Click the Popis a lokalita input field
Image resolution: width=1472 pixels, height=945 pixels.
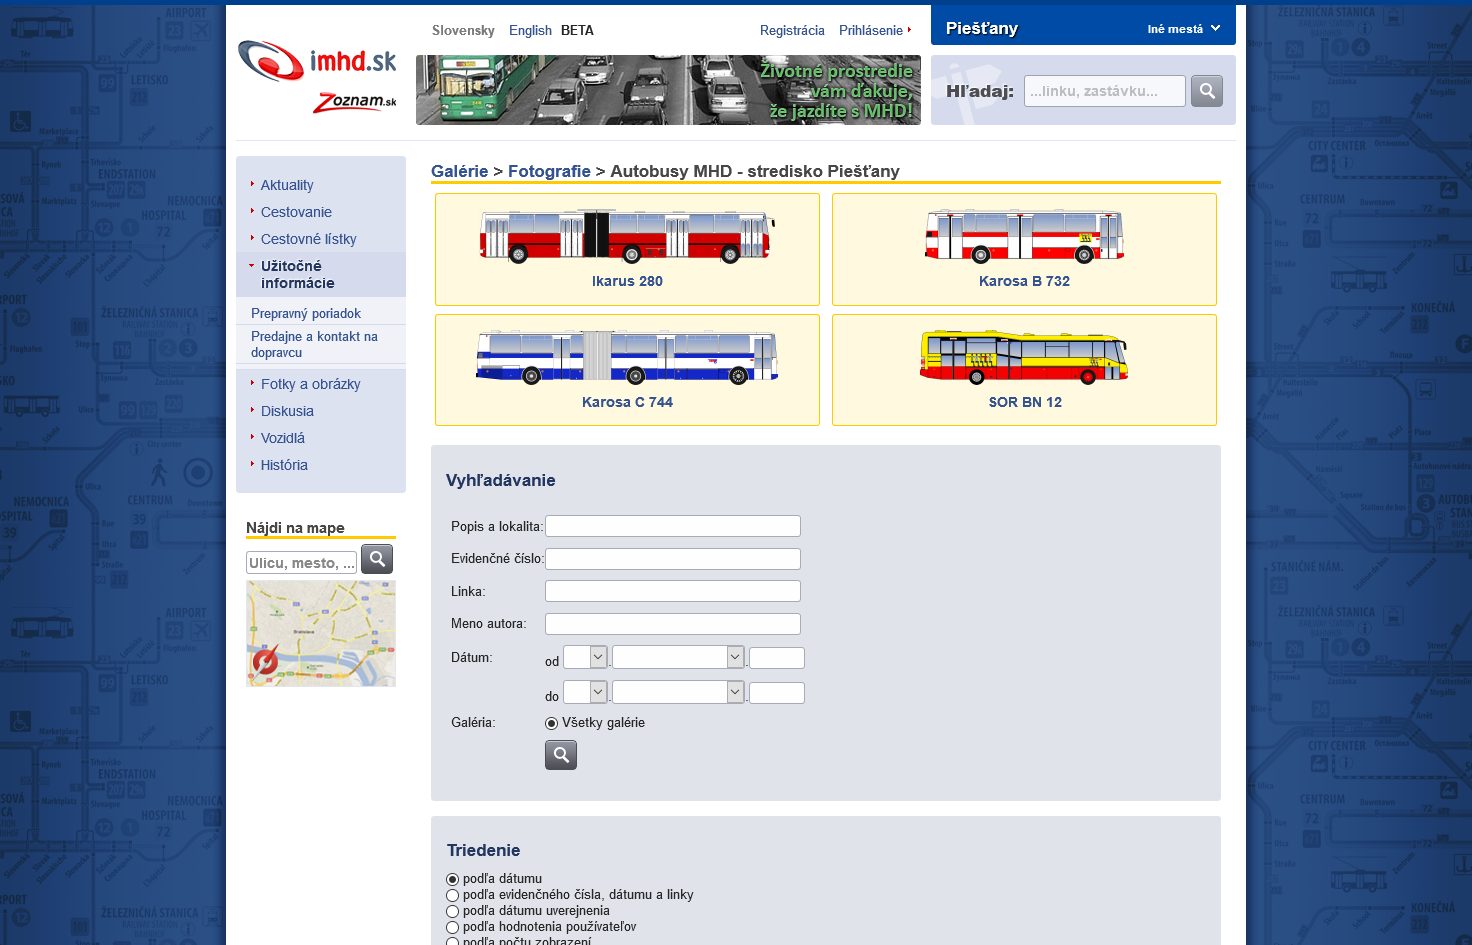pos(672,526)
